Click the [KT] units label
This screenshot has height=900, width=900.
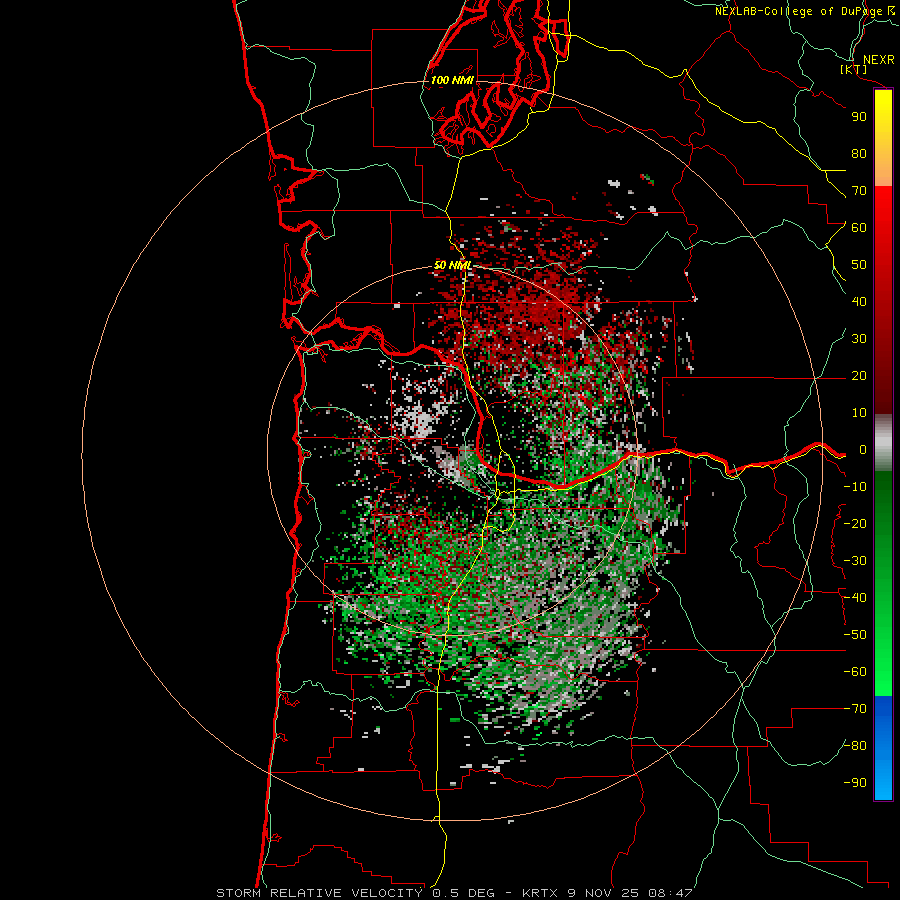(x=854, y=69)
